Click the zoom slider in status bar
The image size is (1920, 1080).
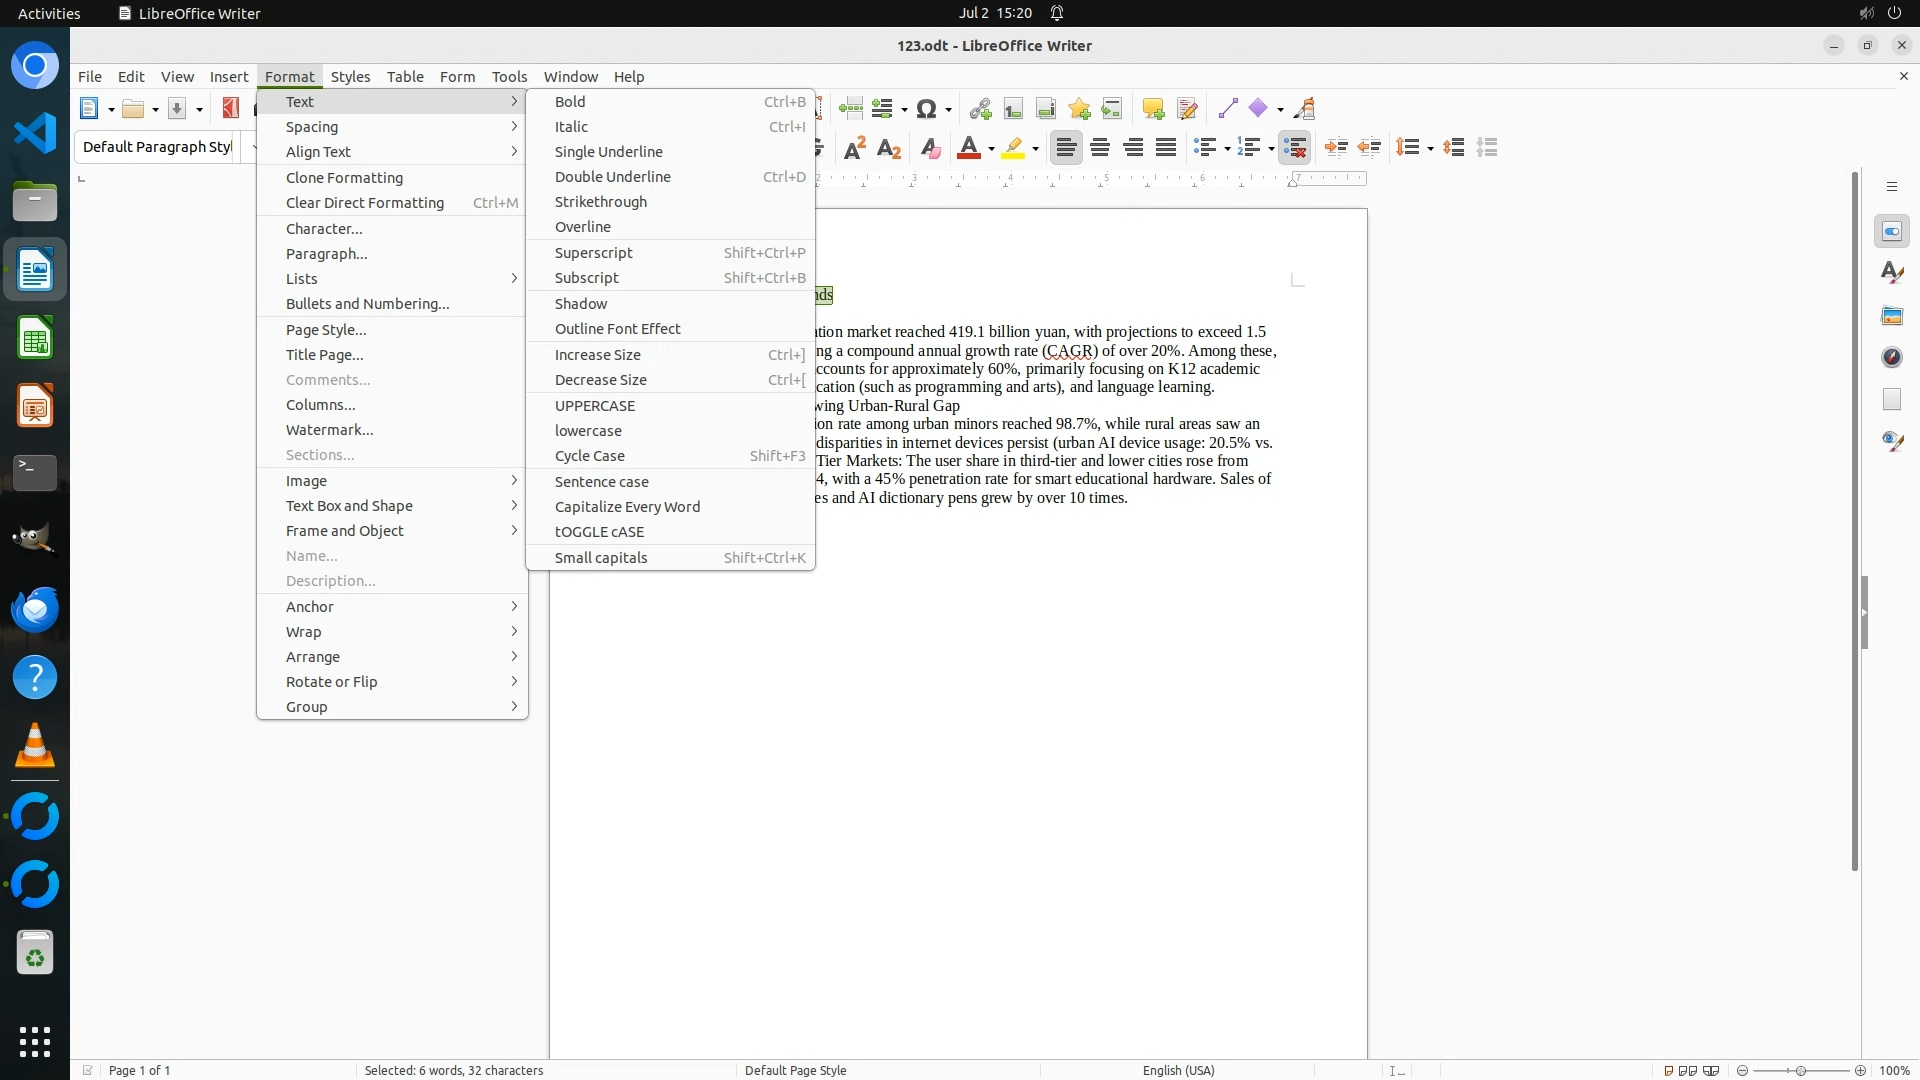pos(1800,1070)
